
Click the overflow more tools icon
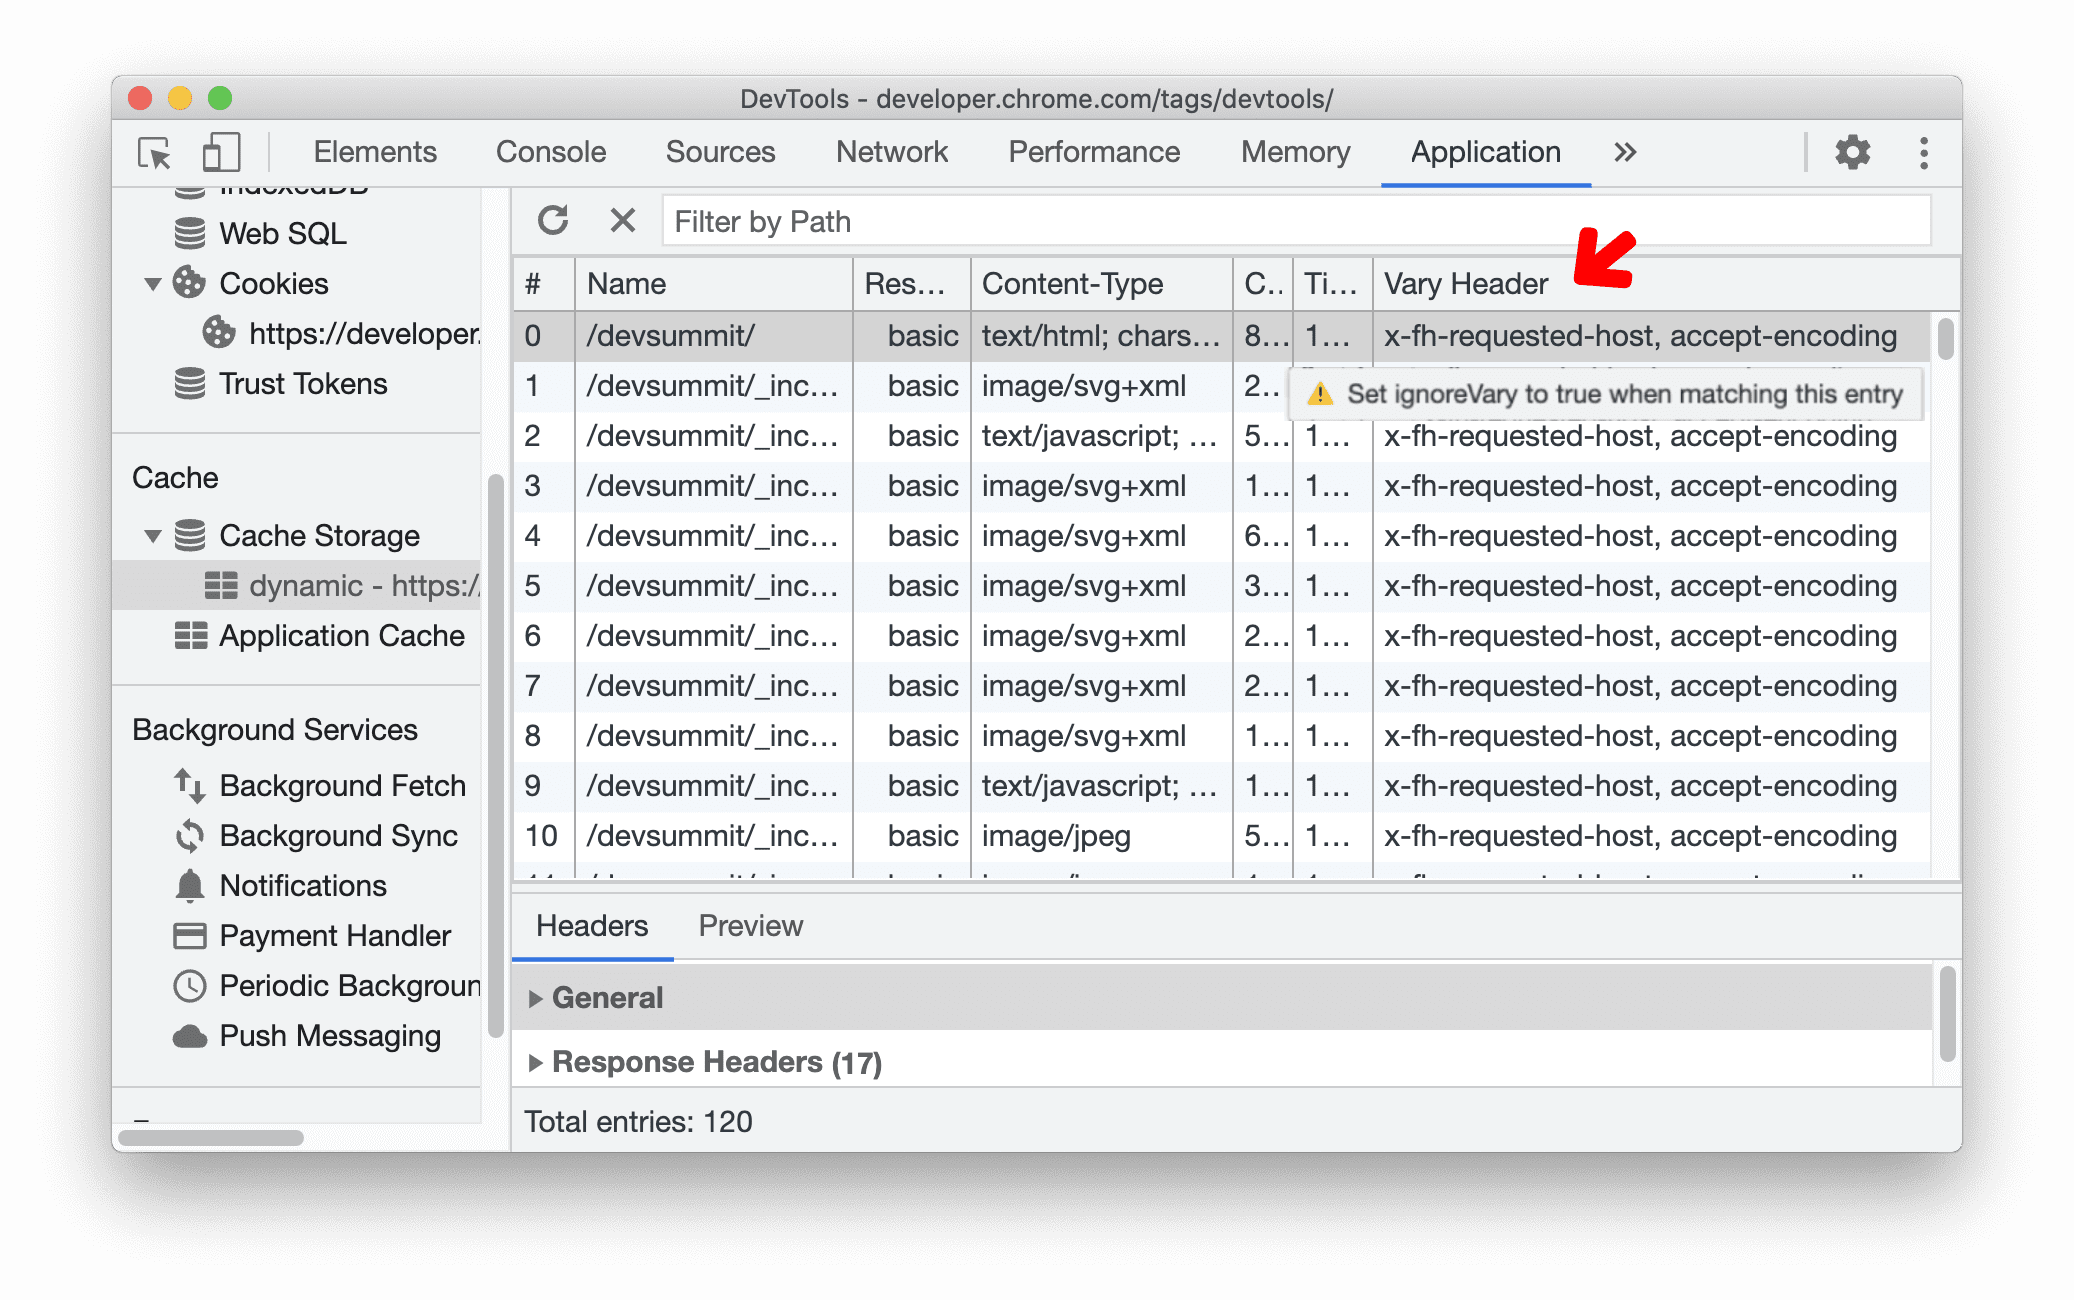pos(1625,150)
